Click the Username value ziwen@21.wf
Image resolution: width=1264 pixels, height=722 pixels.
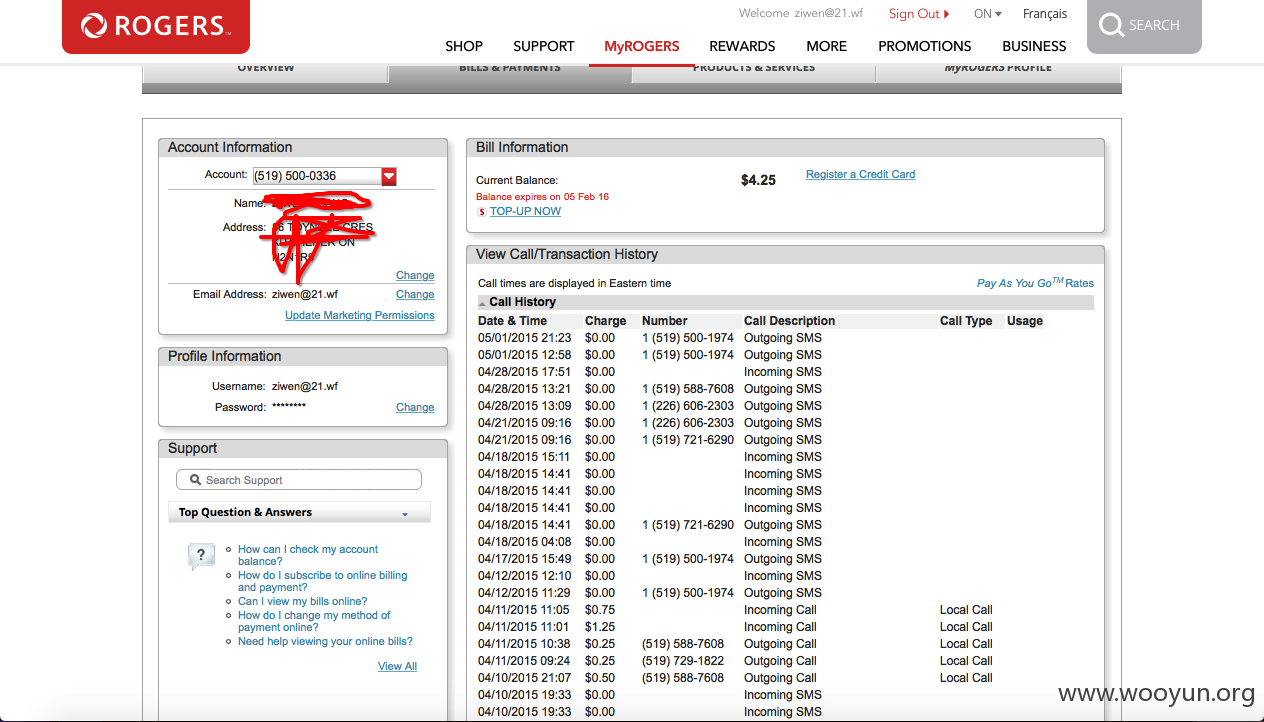pos(305,387)
